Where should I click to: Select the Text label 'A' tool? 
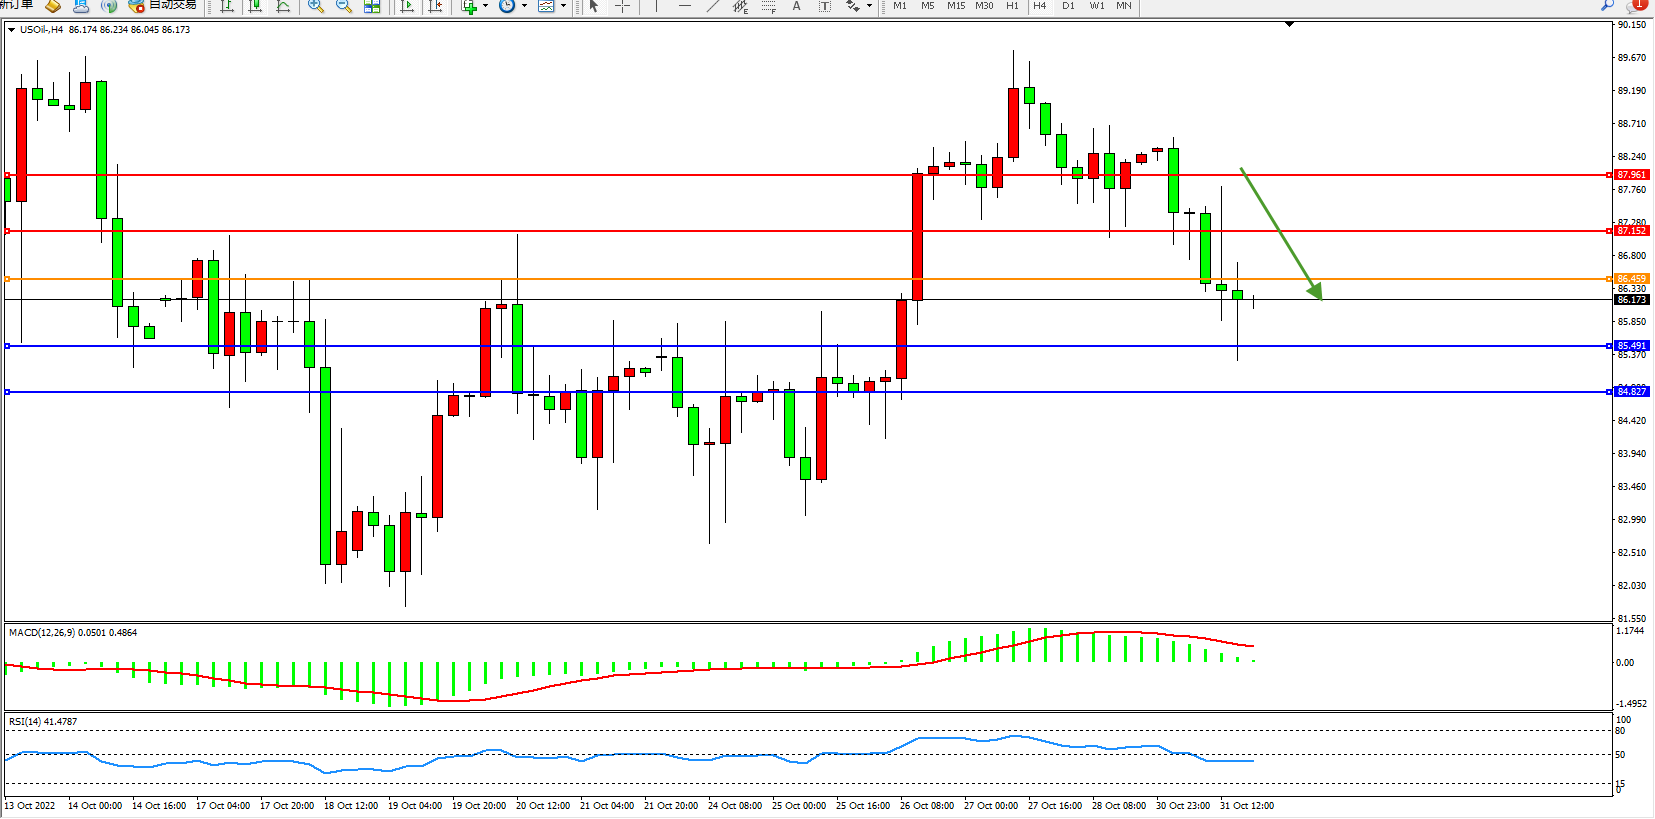point(796,6)
